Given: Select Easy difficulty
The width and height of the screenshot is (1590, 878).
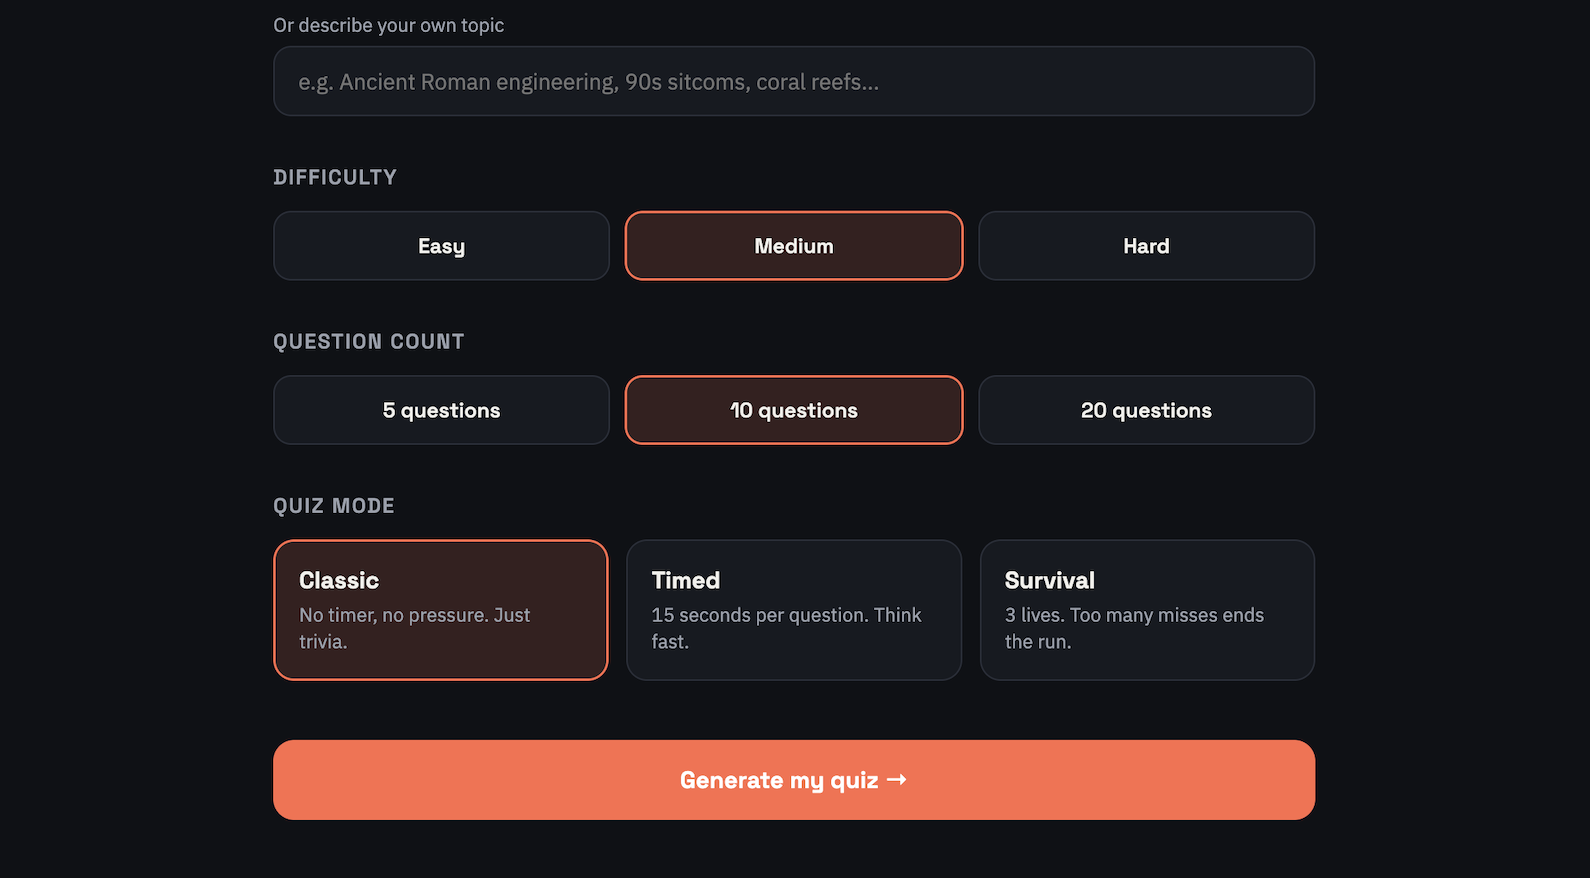Looking at the screenshot, I should click(x=441, y=246).
